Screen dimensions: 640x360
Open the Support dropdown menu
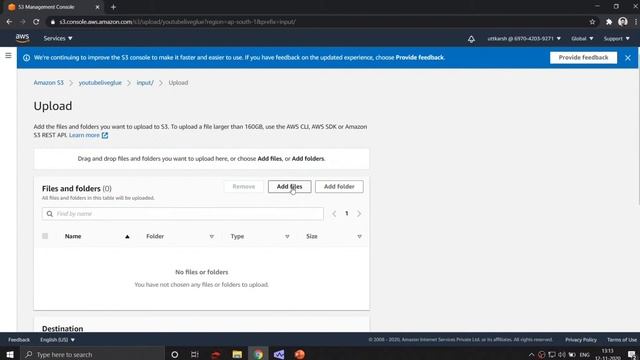pos(616,38)
